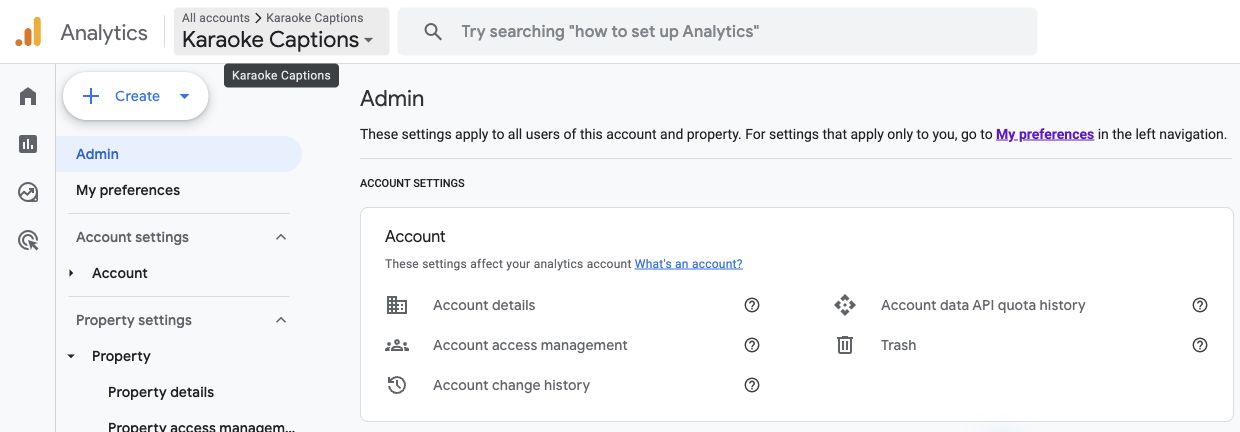Open help for Account details
The image size is (1240, 432).
point(752,305)
